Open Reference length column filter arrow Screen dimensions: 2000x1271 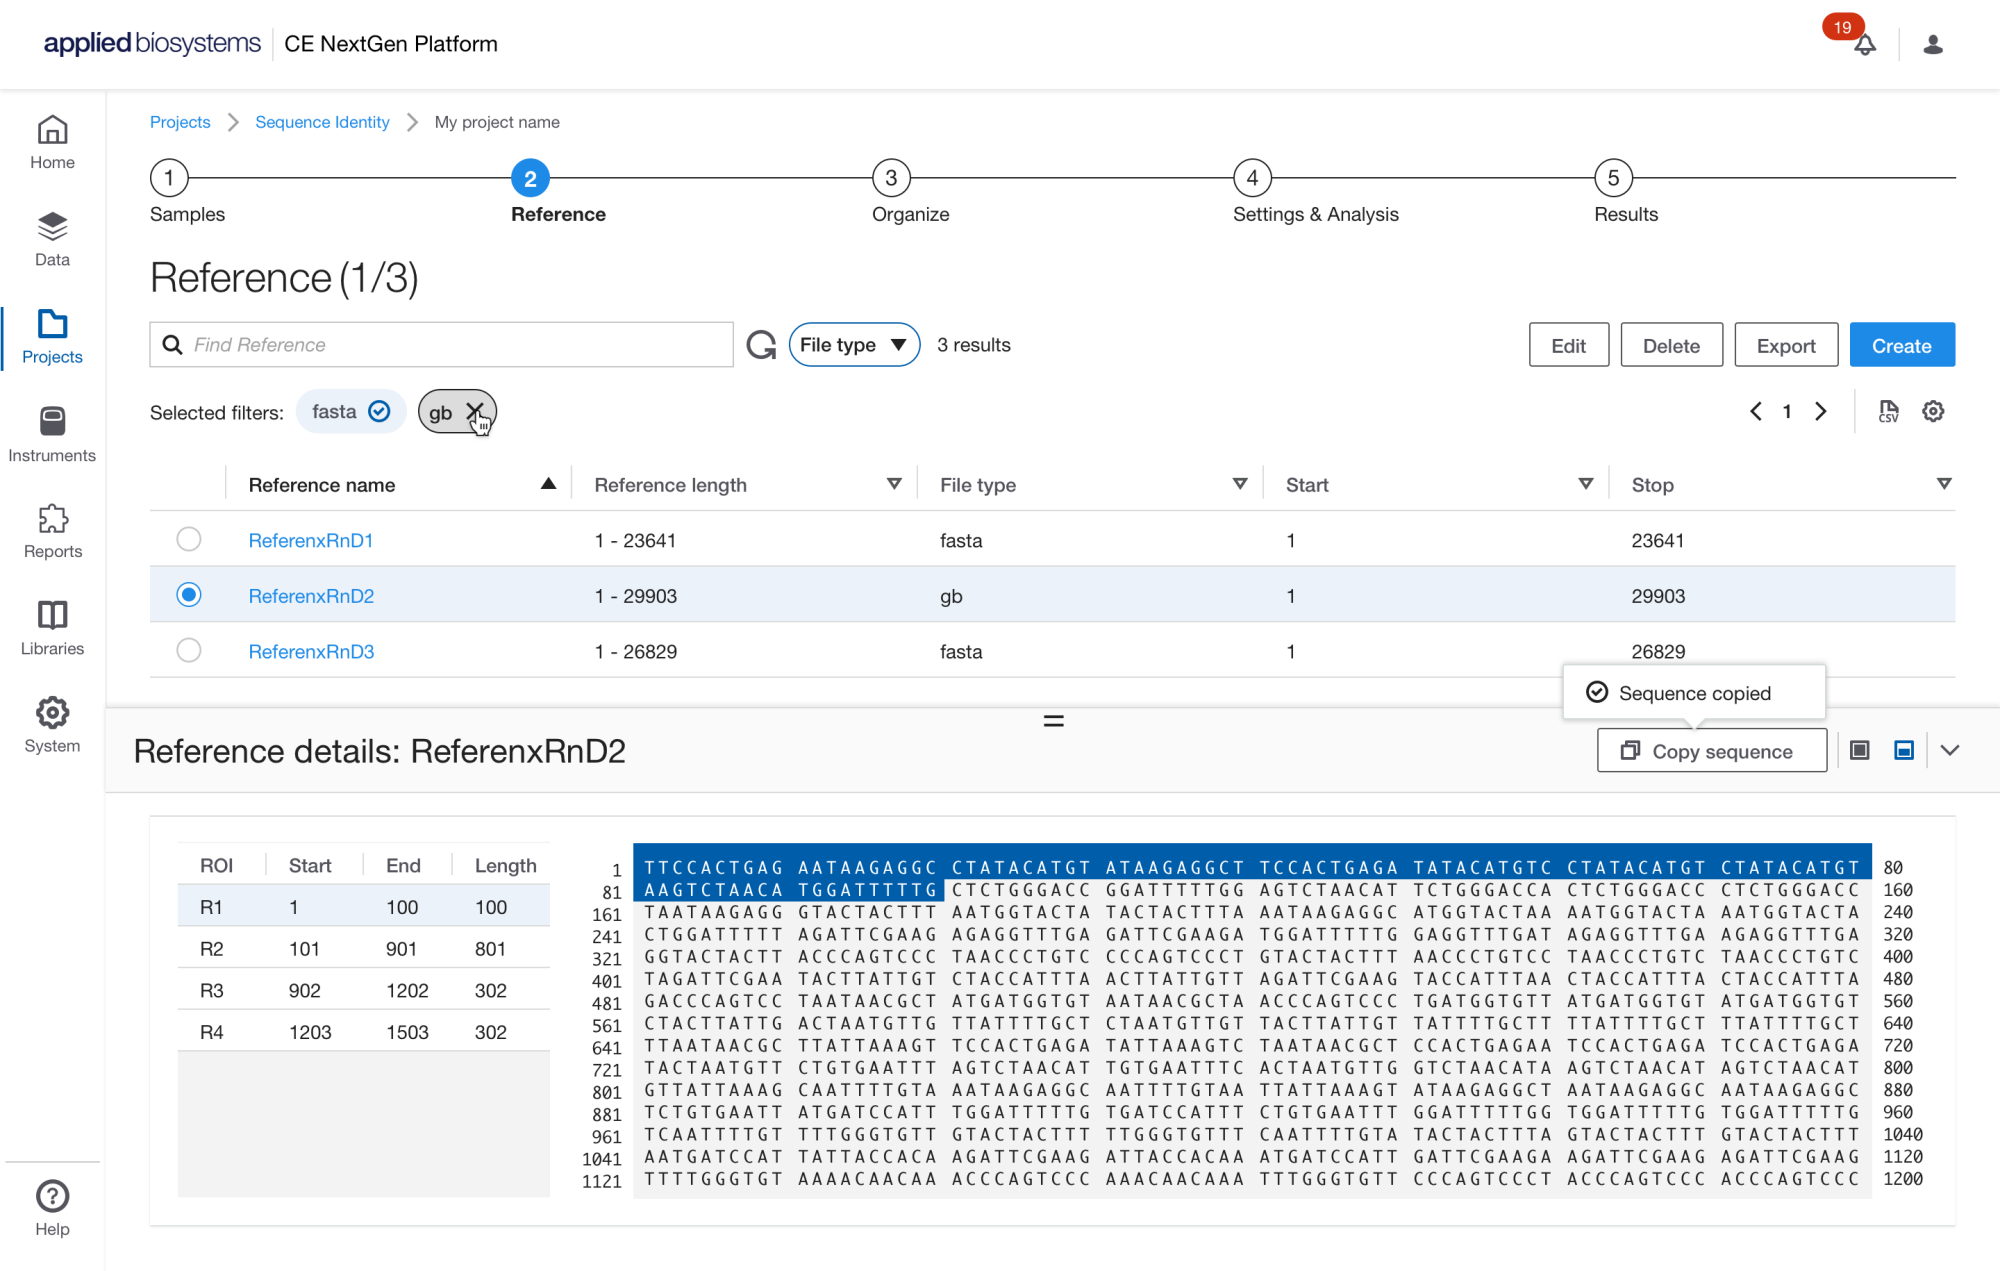pos(894,484)
